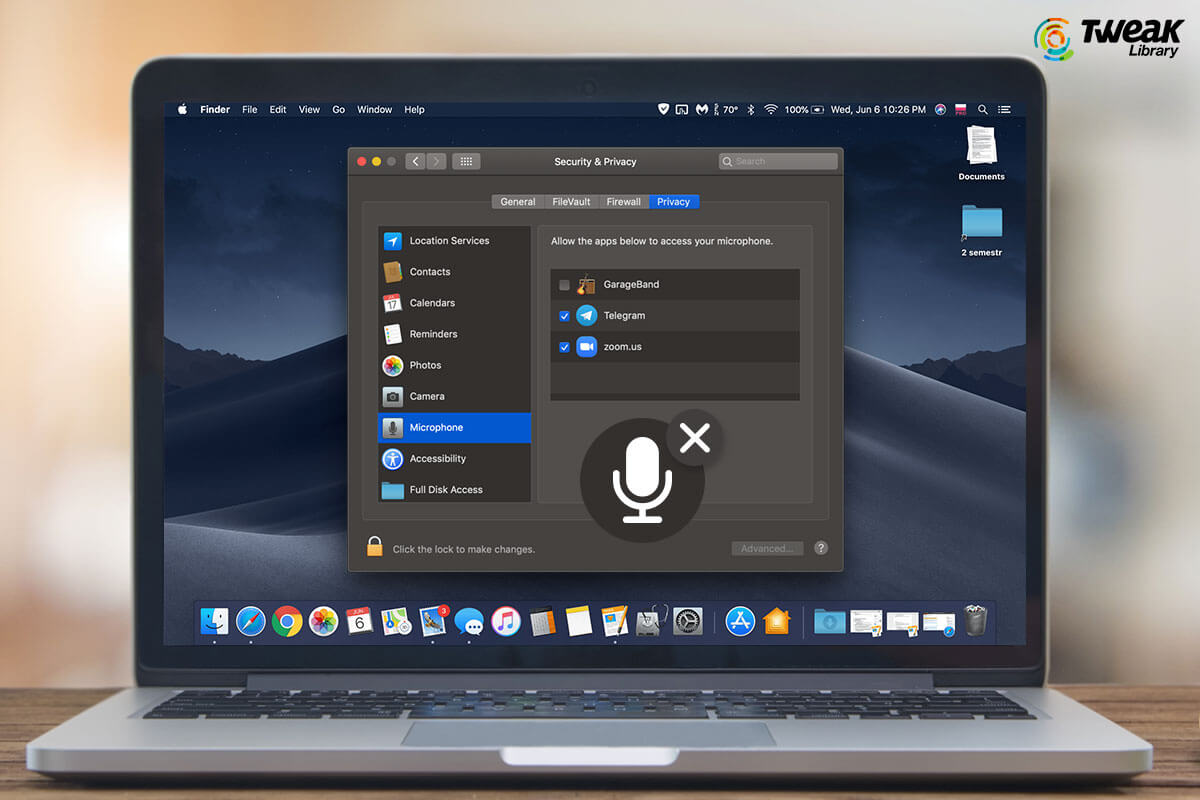Viewport: 1200px width, 800px height.
Task: Open the Show All preferences grid icon
Action: point(466,161)
